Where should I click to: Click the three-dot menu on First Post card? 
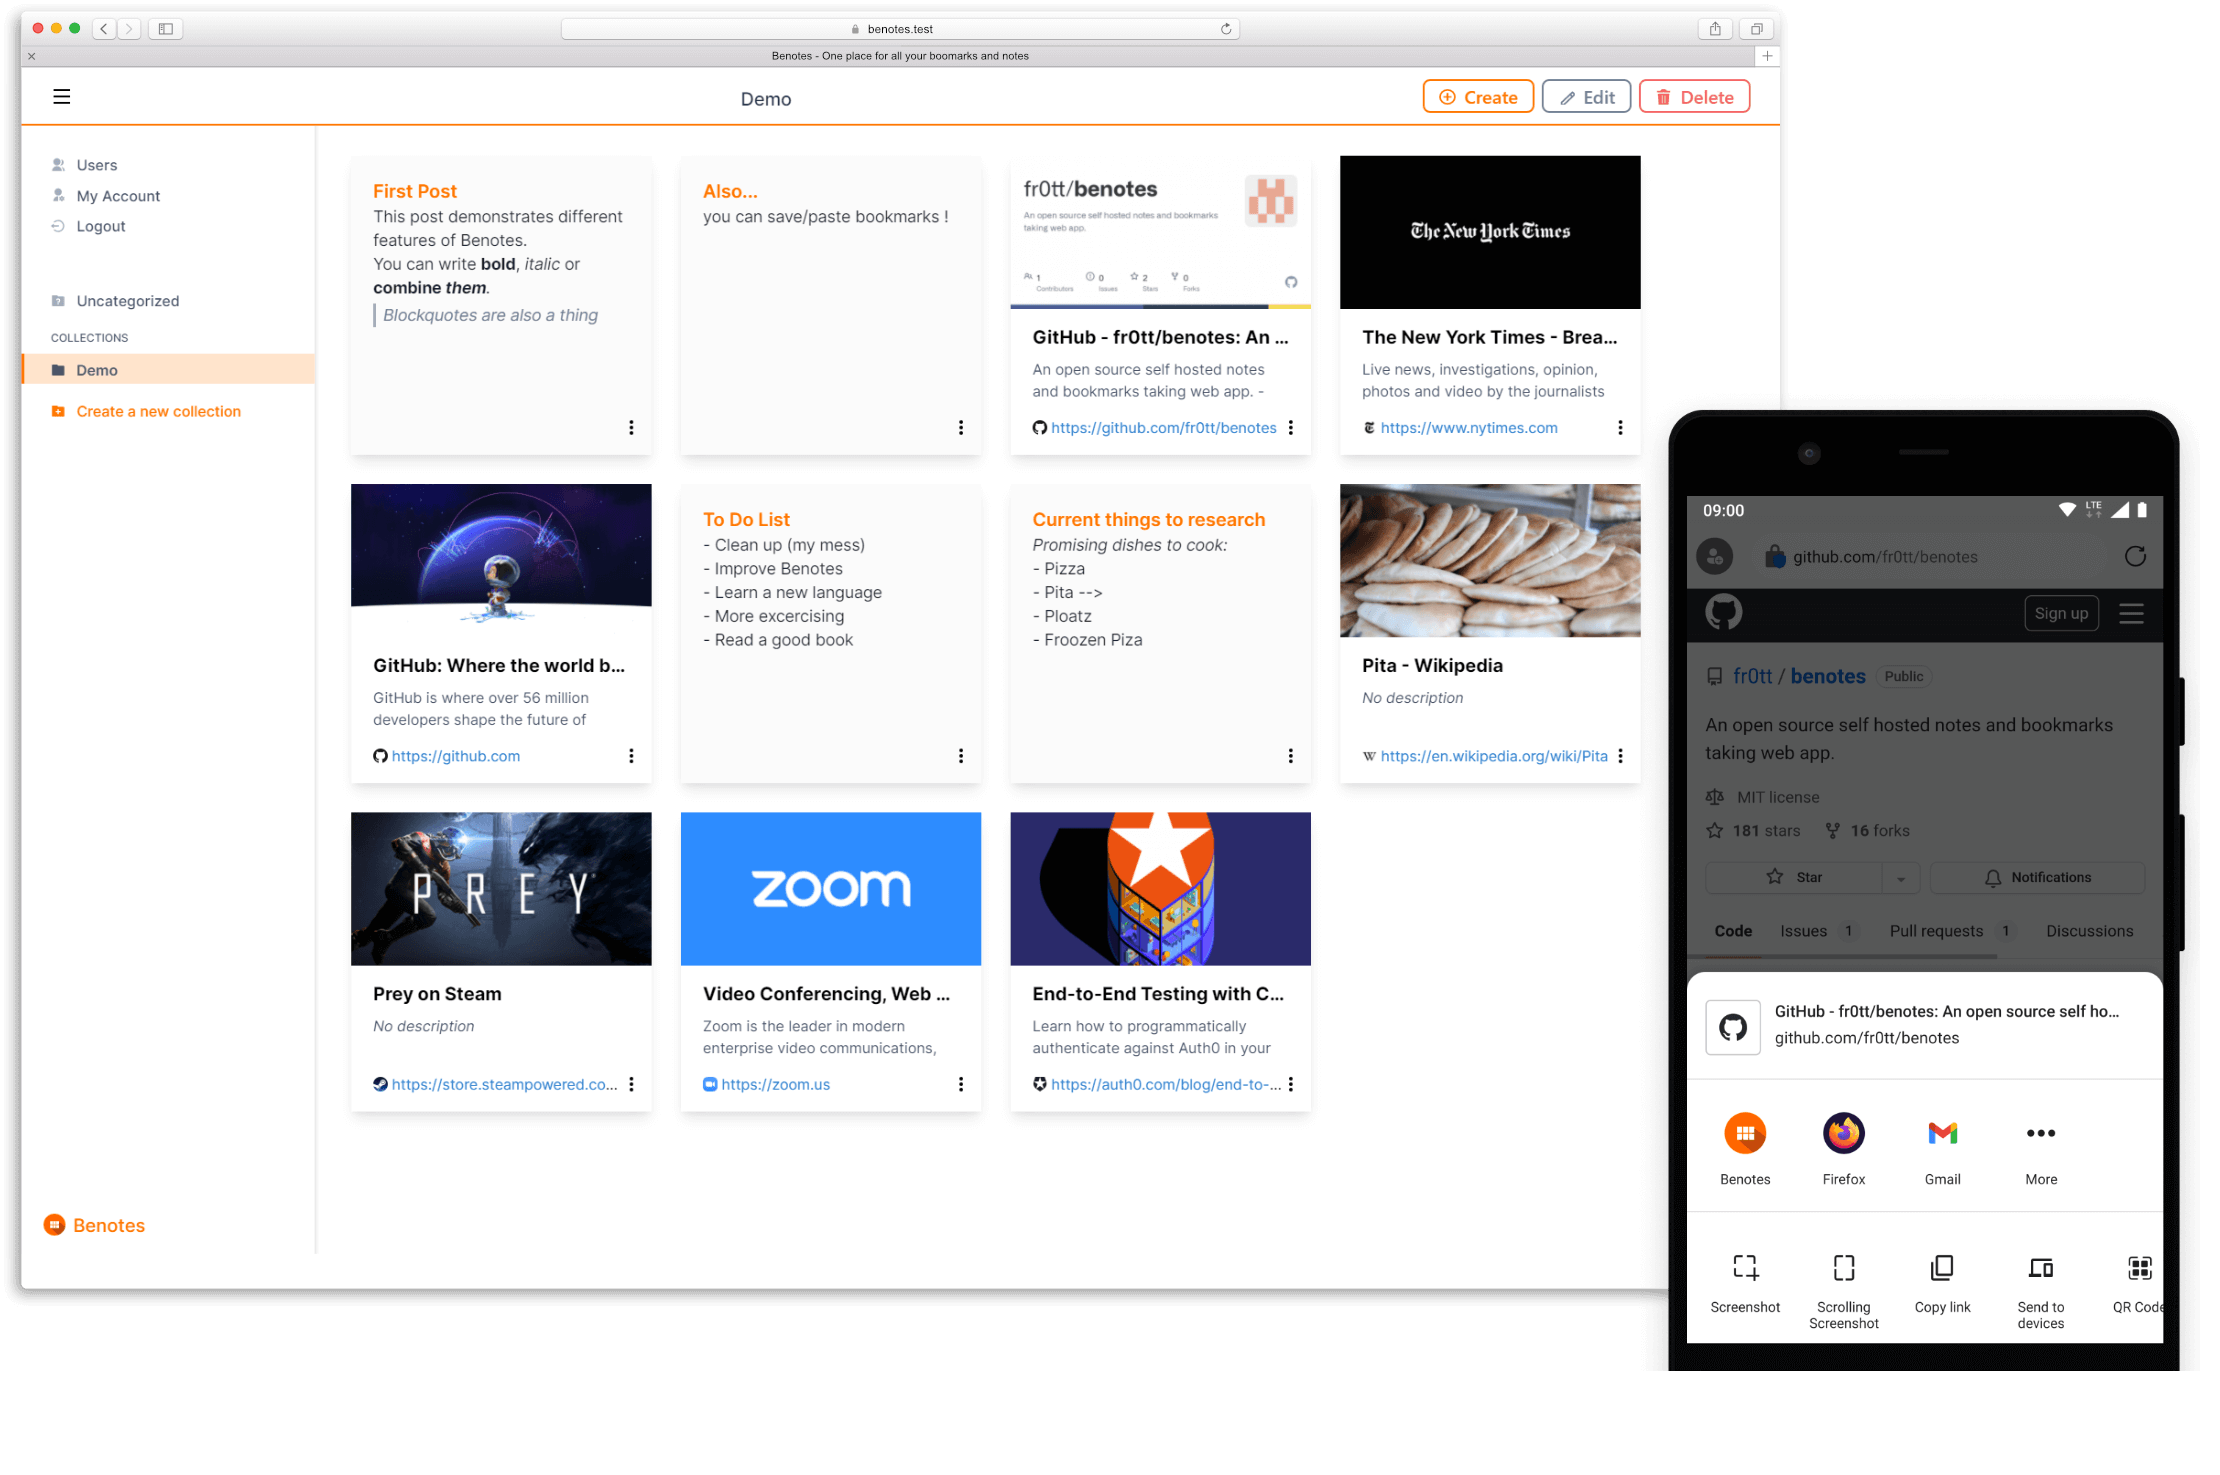pos(630,428)
